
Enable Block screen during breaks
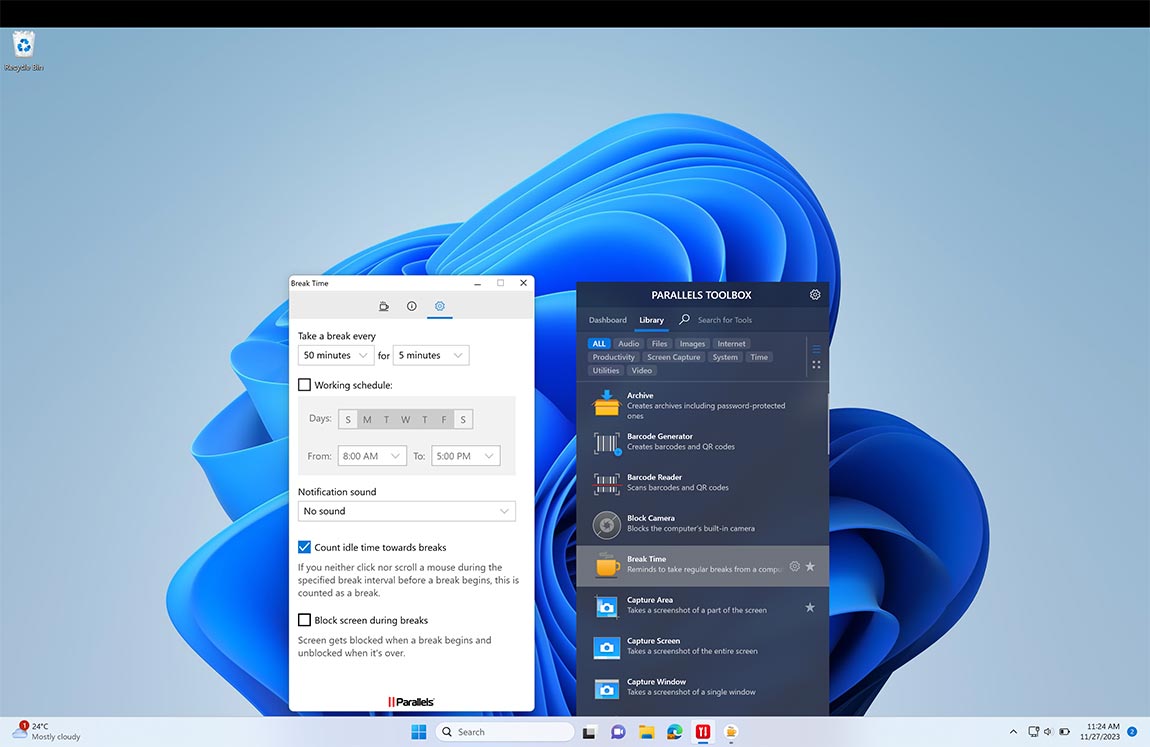pyautogui.click(x=304, y=619)
